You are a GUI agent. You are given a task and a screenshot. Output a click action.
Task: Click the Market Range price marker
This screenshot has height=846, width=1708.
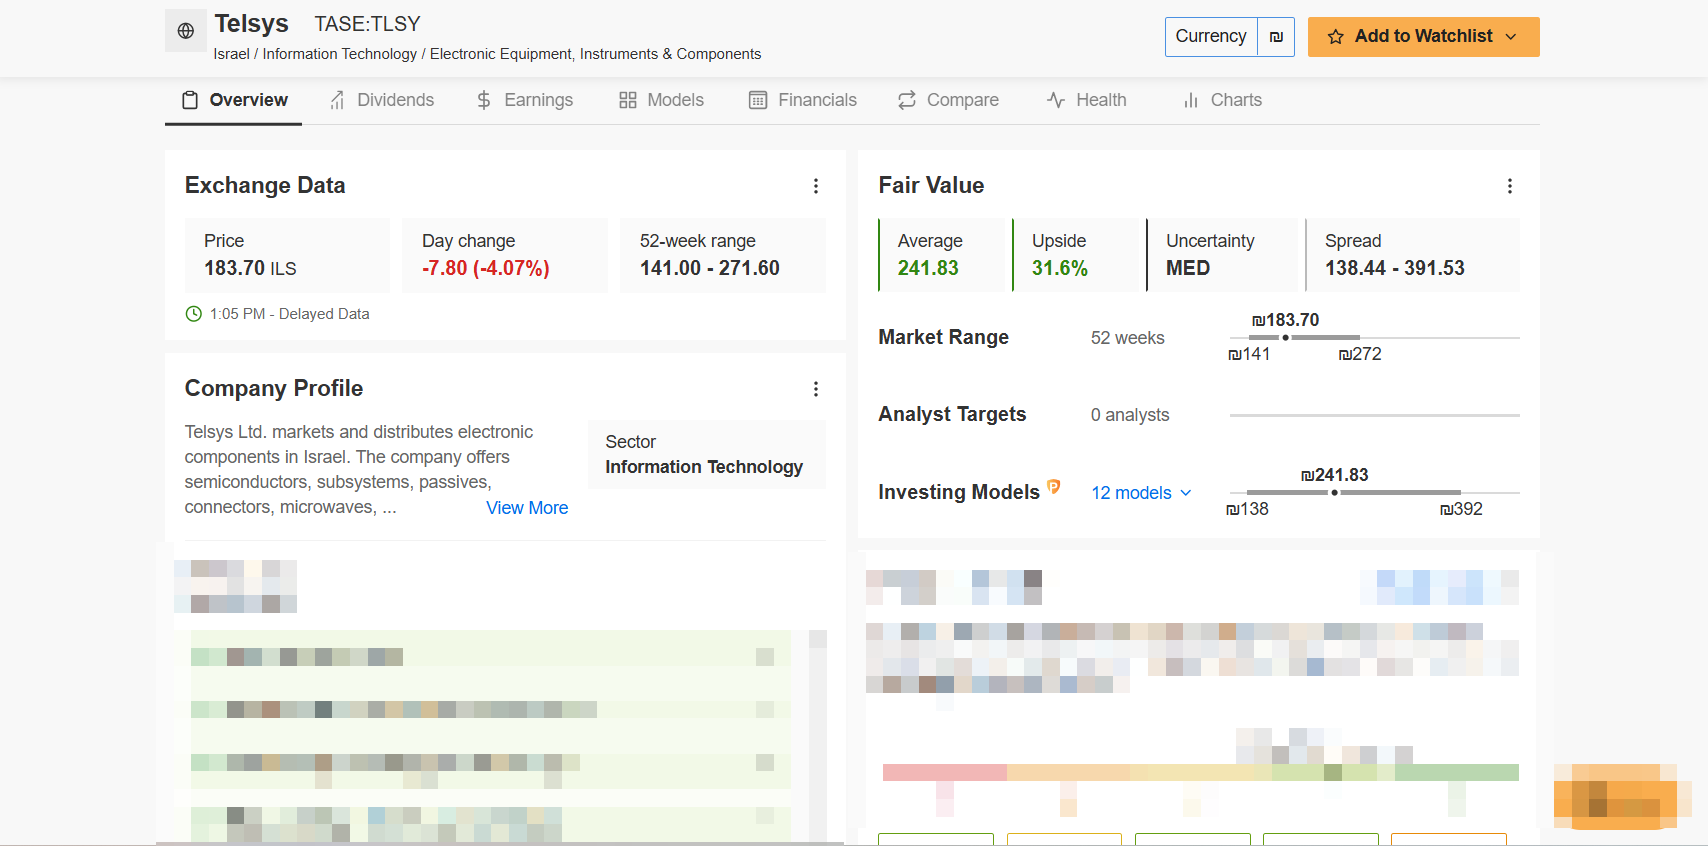coord(1286,338)
